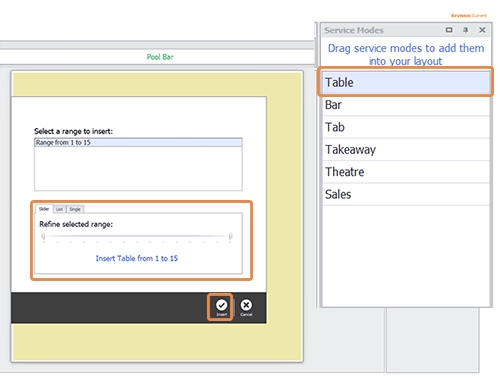Click the right handle of the range slider
The width and height of the screenshot is (500, 389).
point(230,237)
